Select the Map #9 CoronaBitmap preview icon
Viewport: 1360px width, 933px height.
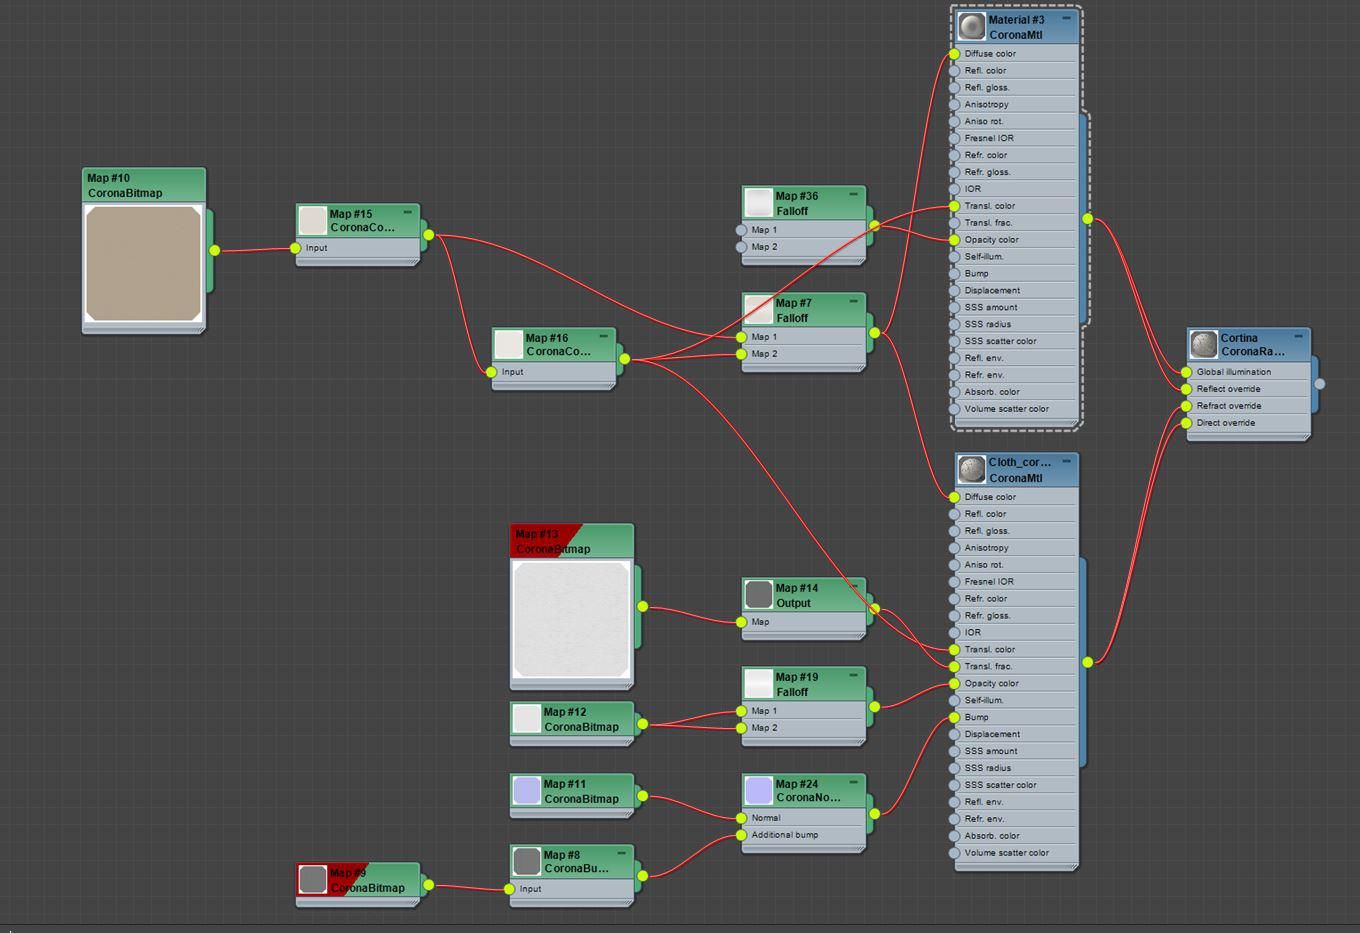pyautogui.click(x=313, y=880)
